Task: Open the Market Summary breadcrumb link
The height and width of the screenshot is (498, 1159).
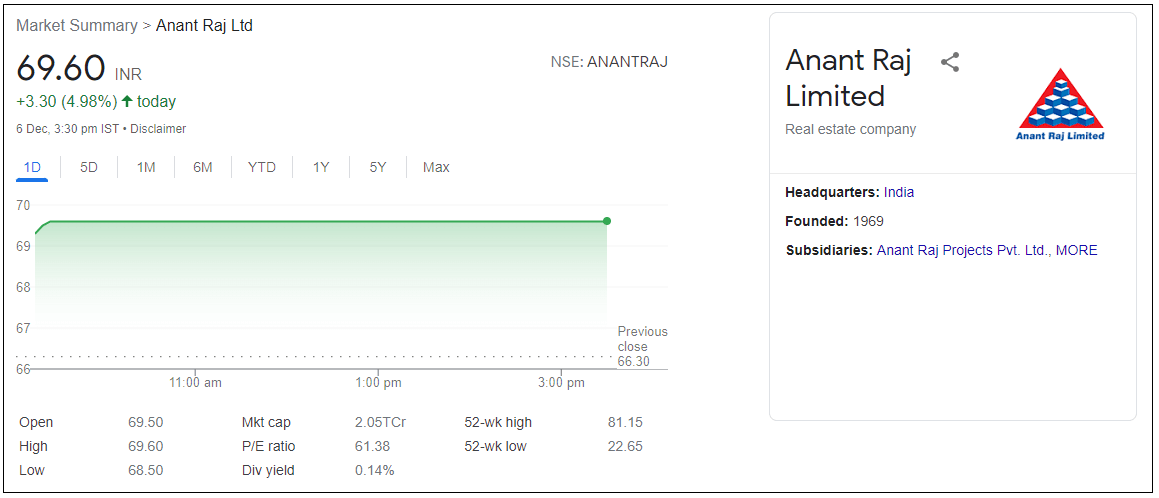Action: tap(77, 26)
